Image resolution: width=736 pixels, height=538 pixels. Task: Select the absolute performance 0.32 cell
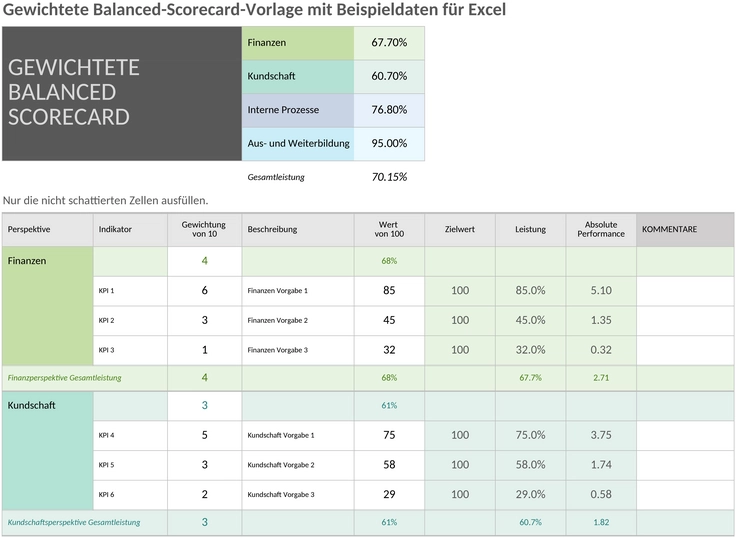pyautogui.click(x=601, y=350)
